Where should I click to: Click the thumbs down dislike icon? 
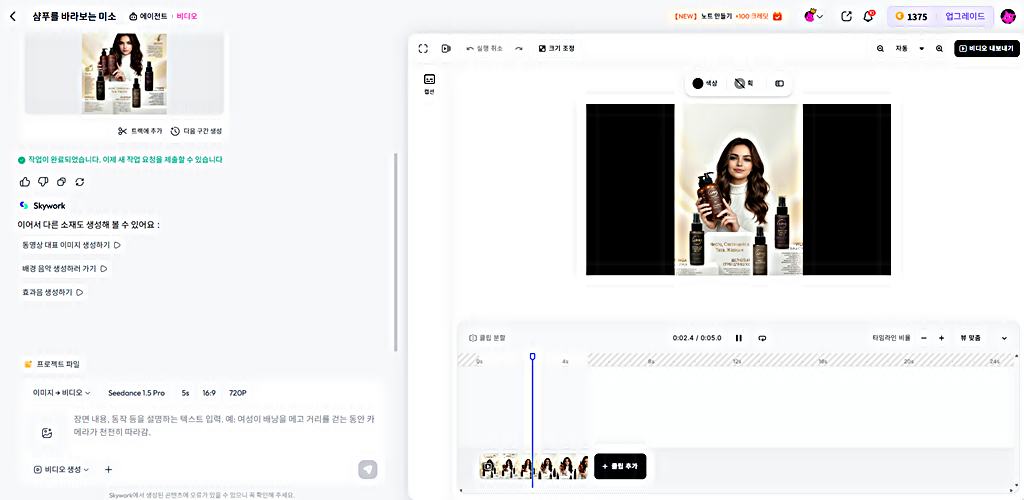43,181
